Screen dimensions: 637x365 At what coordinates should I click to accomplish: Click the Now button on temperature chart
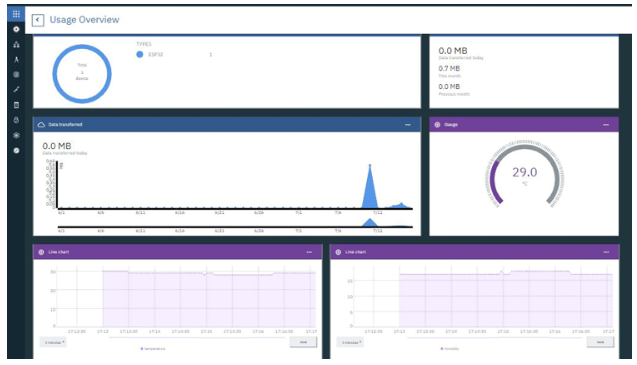(303, 342)
